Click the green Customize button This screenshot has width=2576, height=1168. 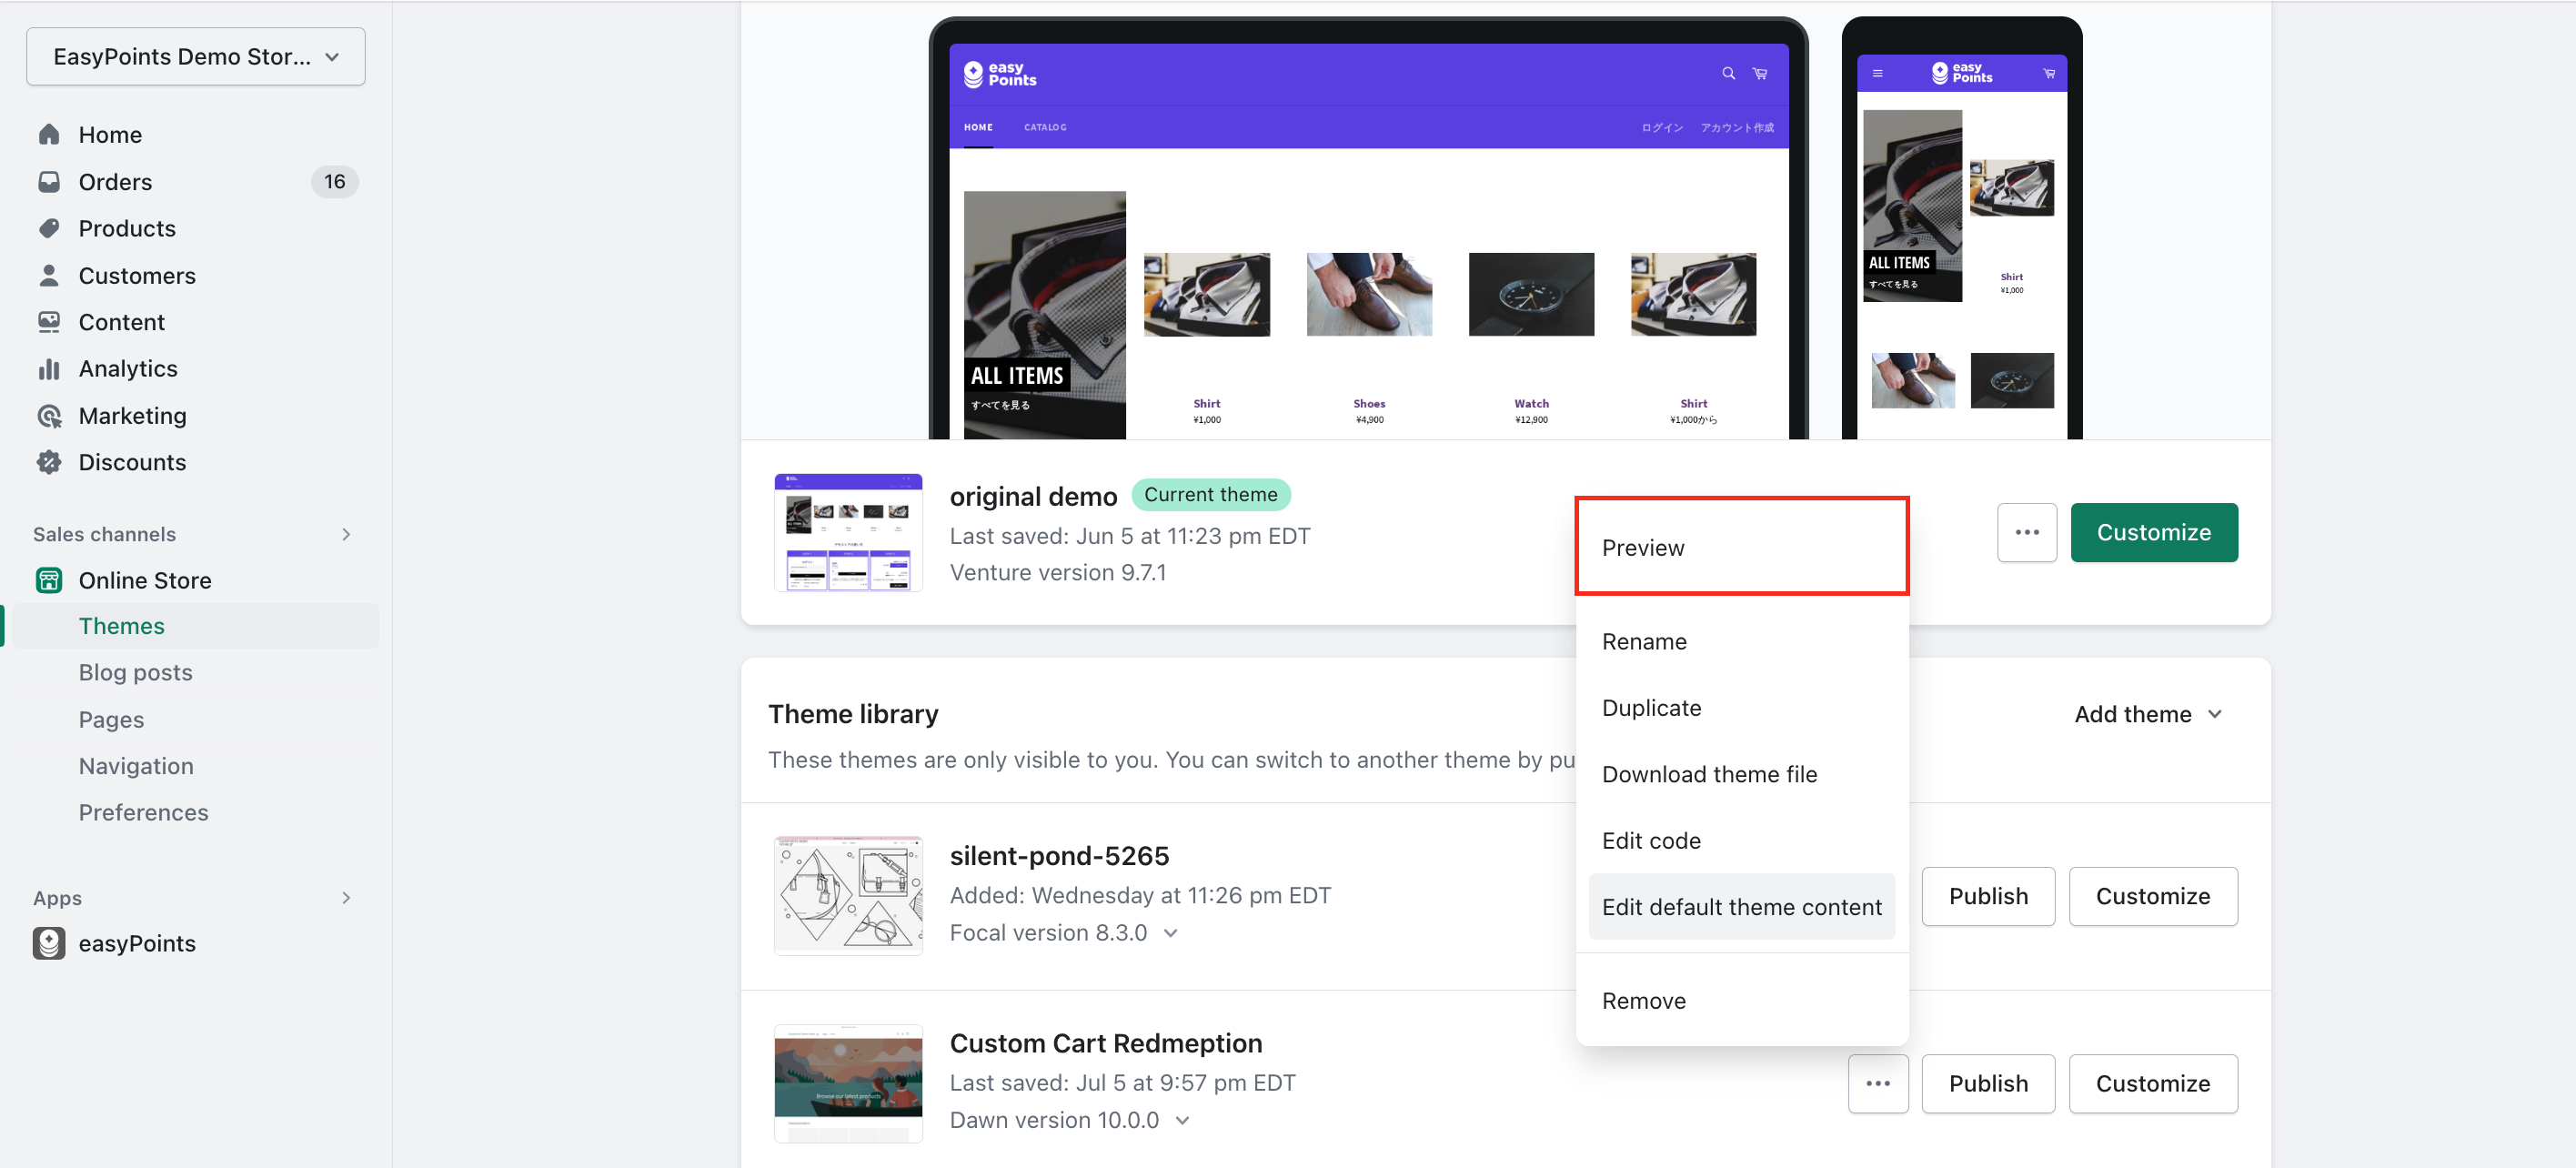[x=2153, y=532]
